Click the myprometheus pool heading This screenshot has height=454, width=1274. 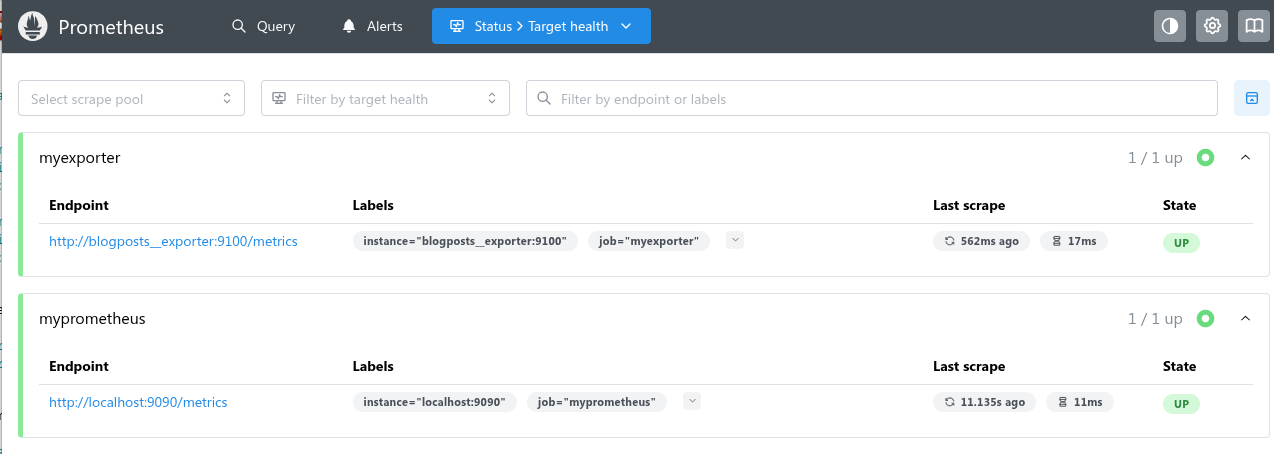(x=92, y=319)
